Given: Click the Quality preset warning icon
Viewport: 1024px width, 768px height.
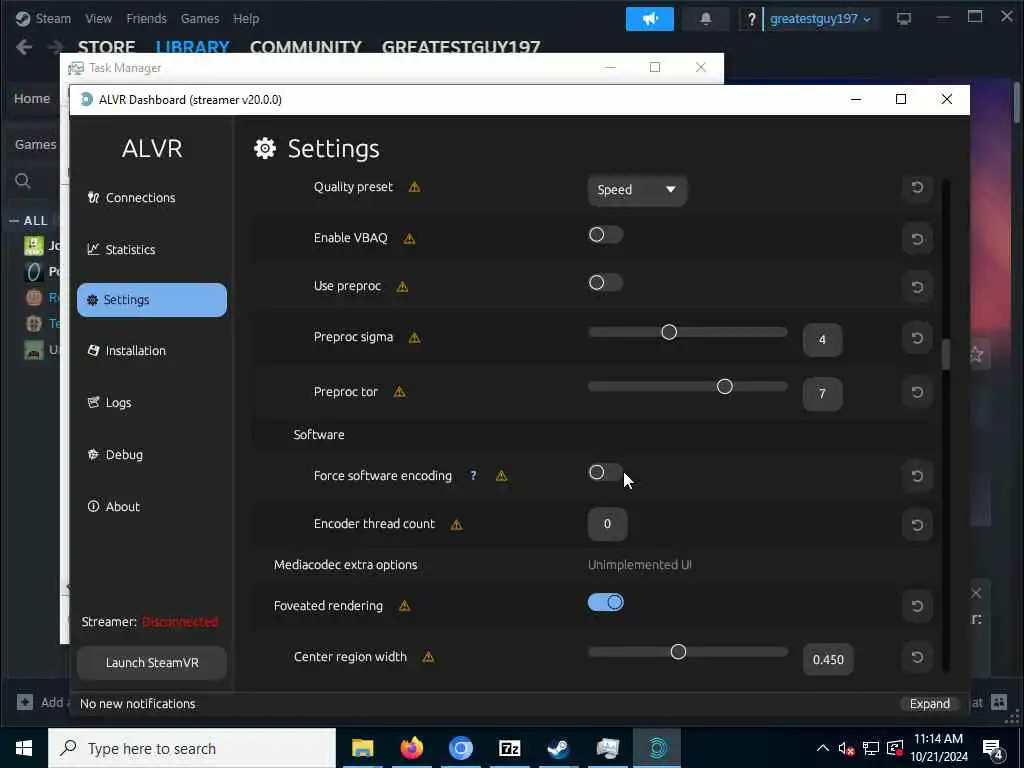Looking at the screenshot, I should point(414,187).
